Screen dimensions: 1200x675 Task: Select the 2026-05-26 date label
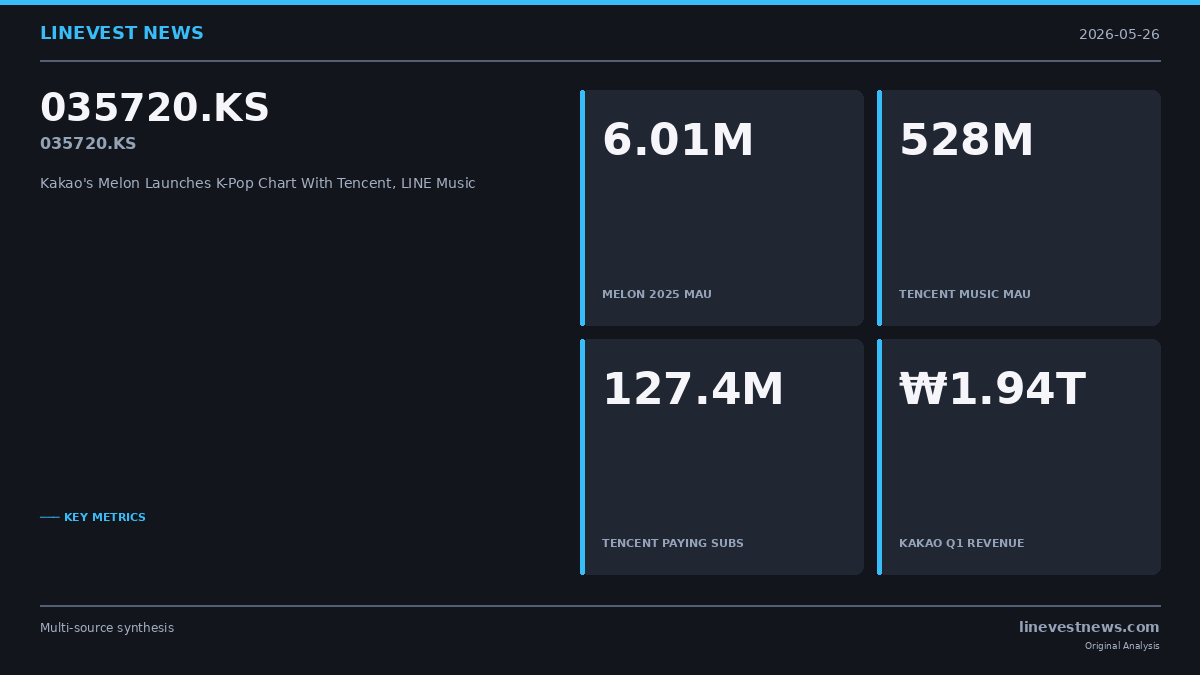click(x=1119, y=35)
